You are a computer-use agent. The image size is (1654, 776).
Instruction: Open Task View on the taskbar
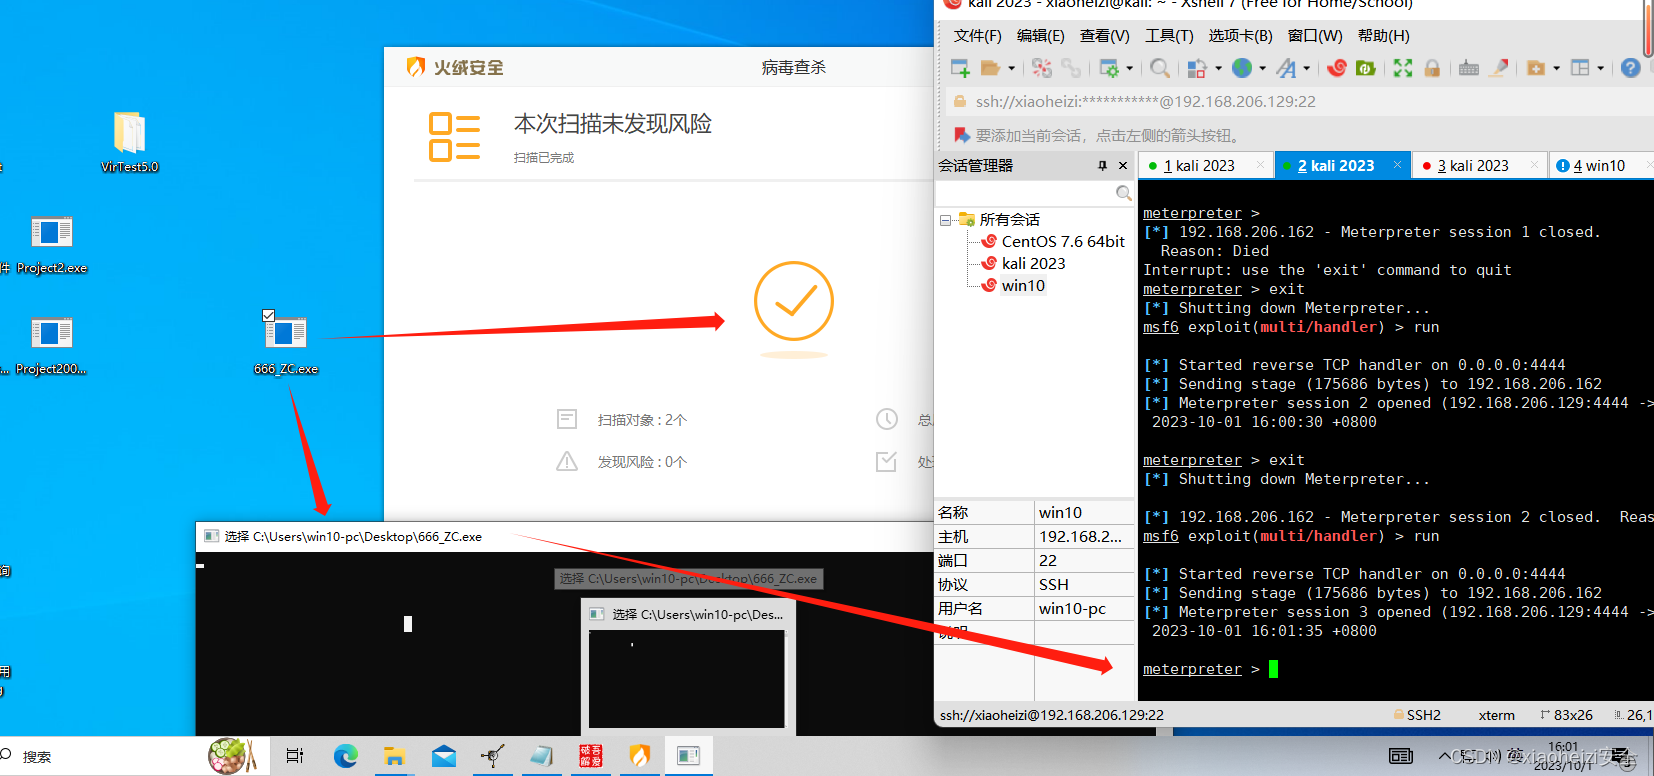(295, 756)
